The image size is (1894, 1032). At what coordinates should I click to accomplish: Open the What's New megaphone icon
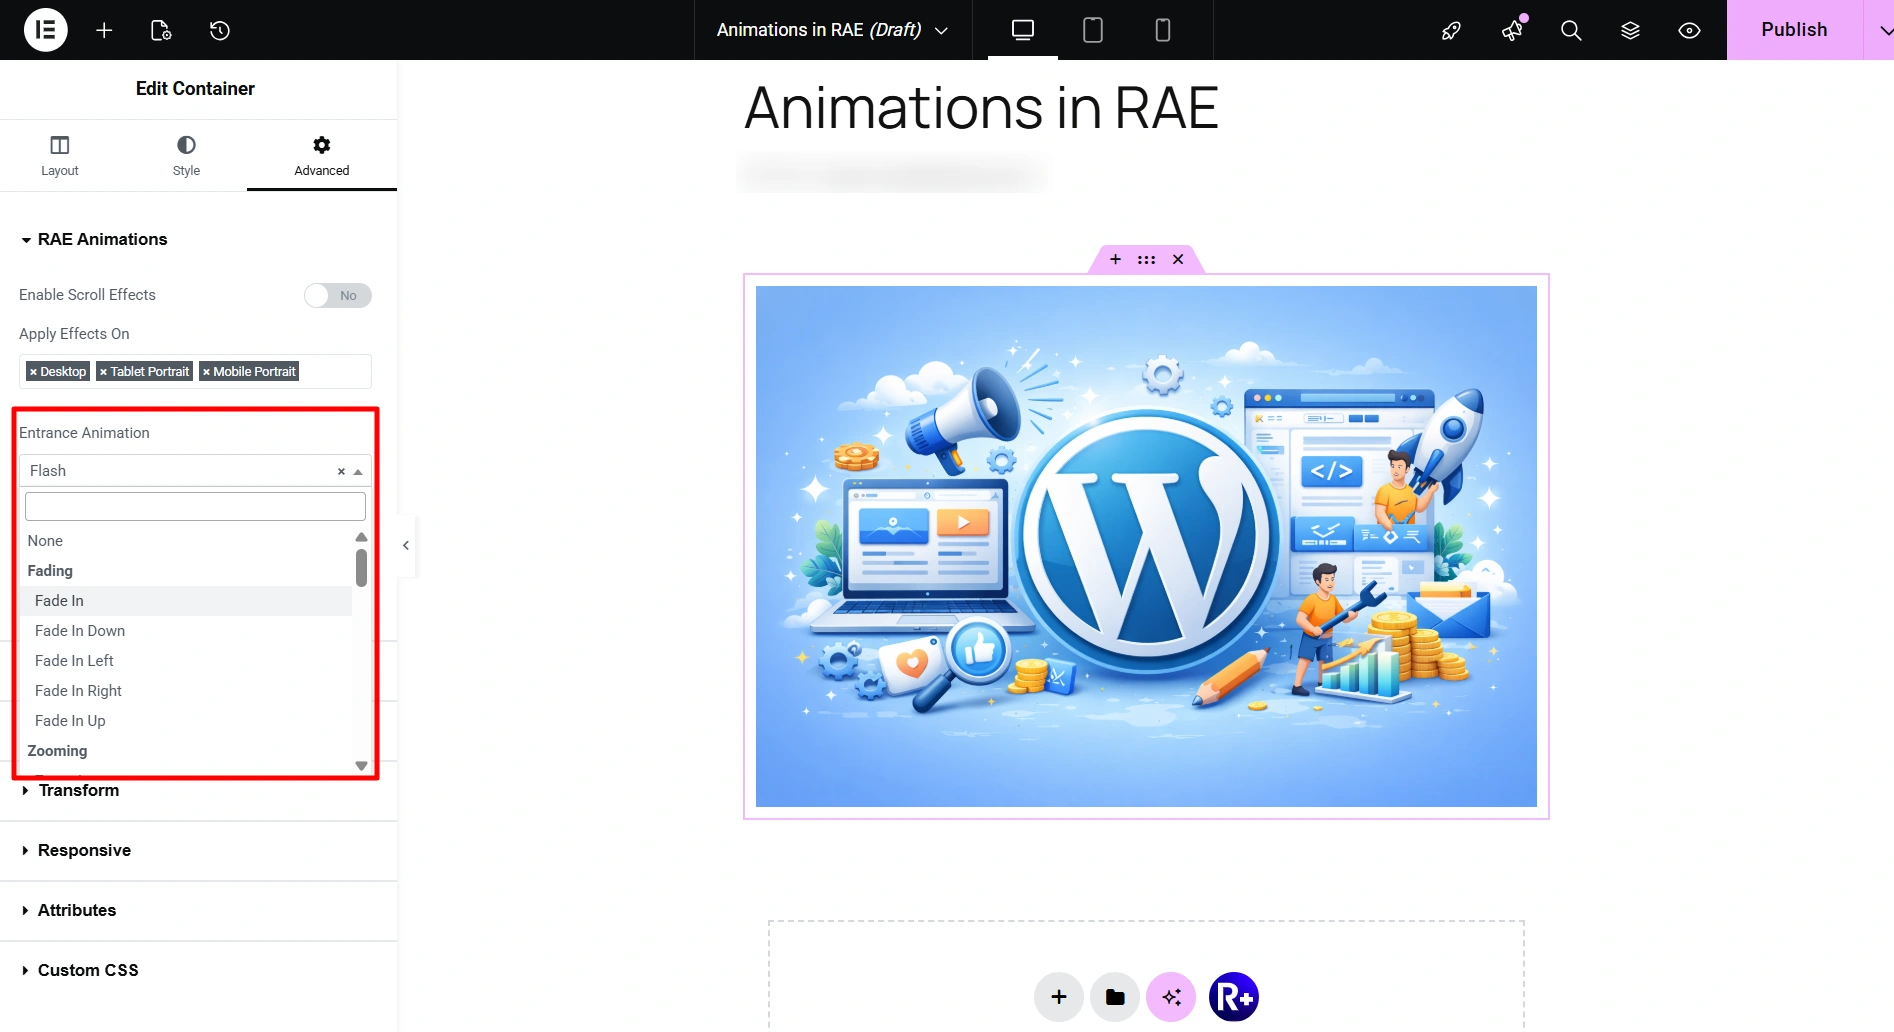coord(1512,30)
